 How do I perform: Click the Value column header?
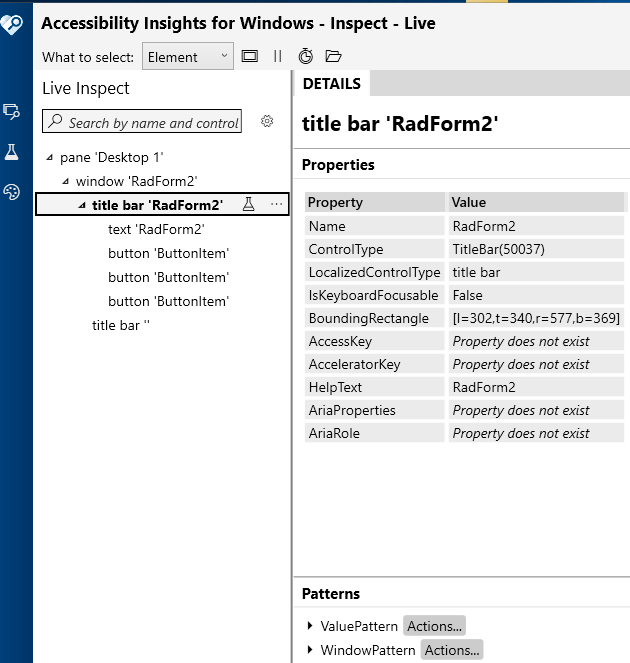(536, 202)
